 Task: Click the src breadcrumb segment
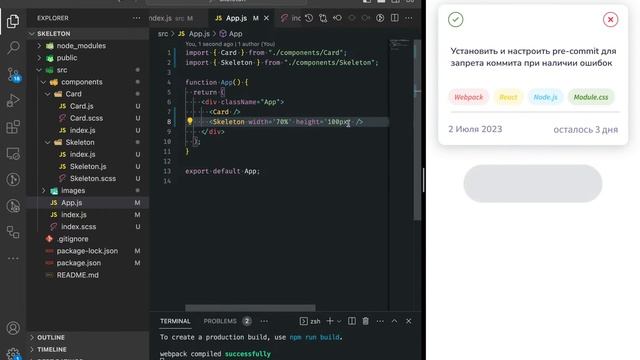click(x=163, y=34)
